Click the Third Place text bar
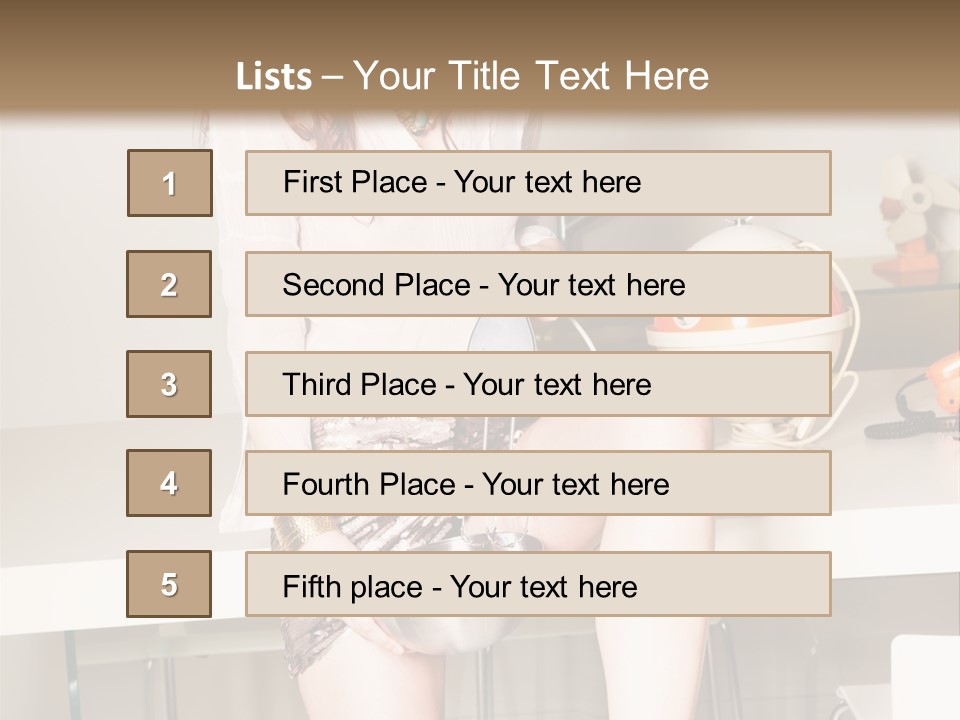Image resolution: width=960 pixels, height=720 pixels. [x=538, y=384]
